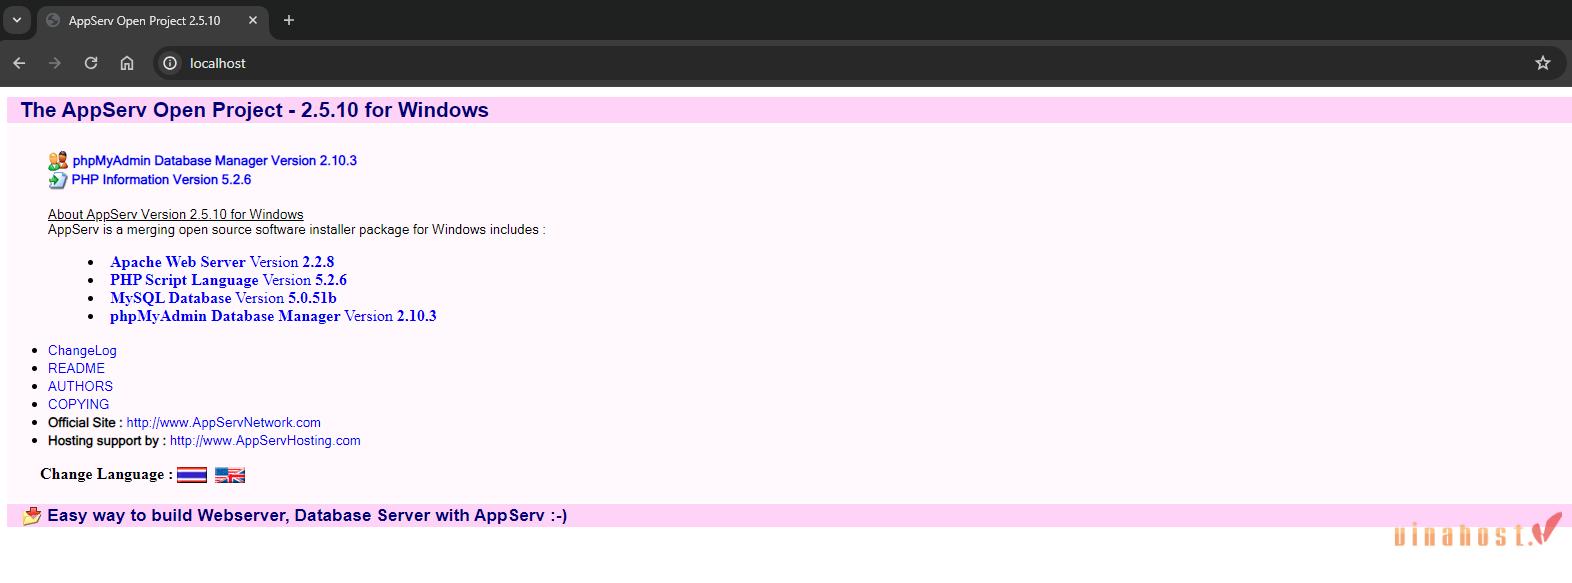Open the README link
This screenshot has width=1572, height=583.
coord(76,368)
